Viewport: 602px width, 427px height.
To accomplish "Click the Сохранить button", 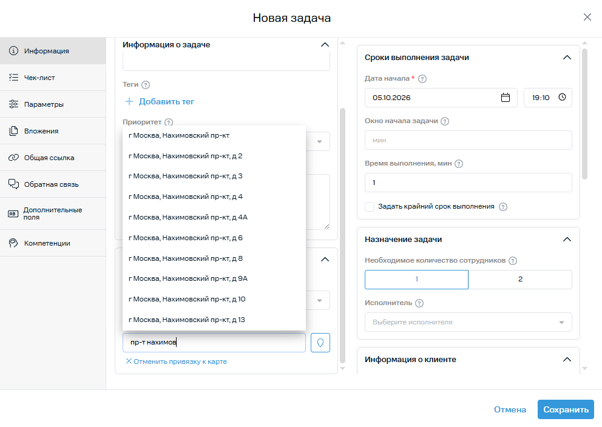I will (566, 409).
